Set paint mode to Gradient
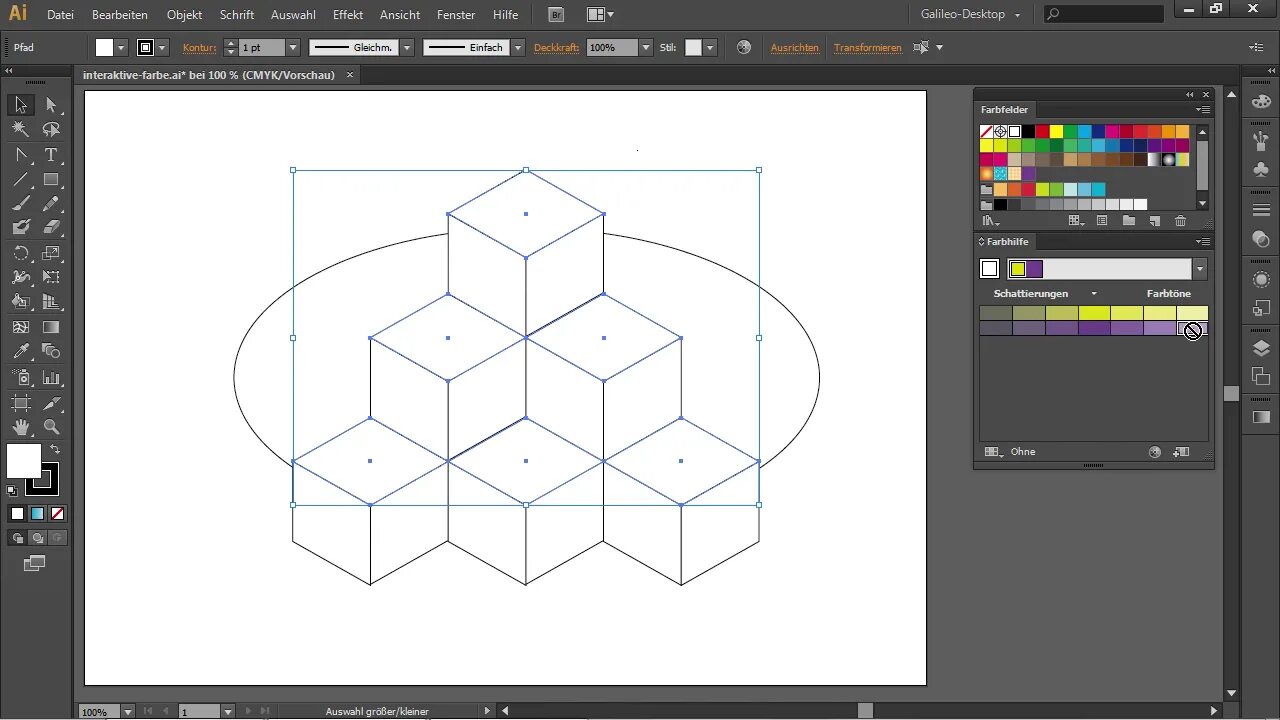1280x720 pixels. tap(37, 514)
